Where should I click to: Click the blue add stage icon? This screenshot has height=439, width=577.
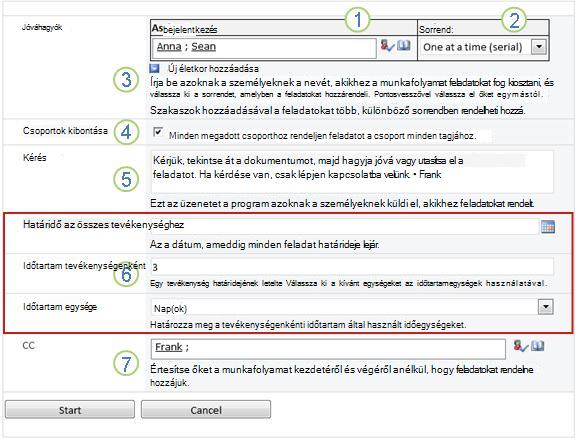pyautogui.click(x=155, y=68)
